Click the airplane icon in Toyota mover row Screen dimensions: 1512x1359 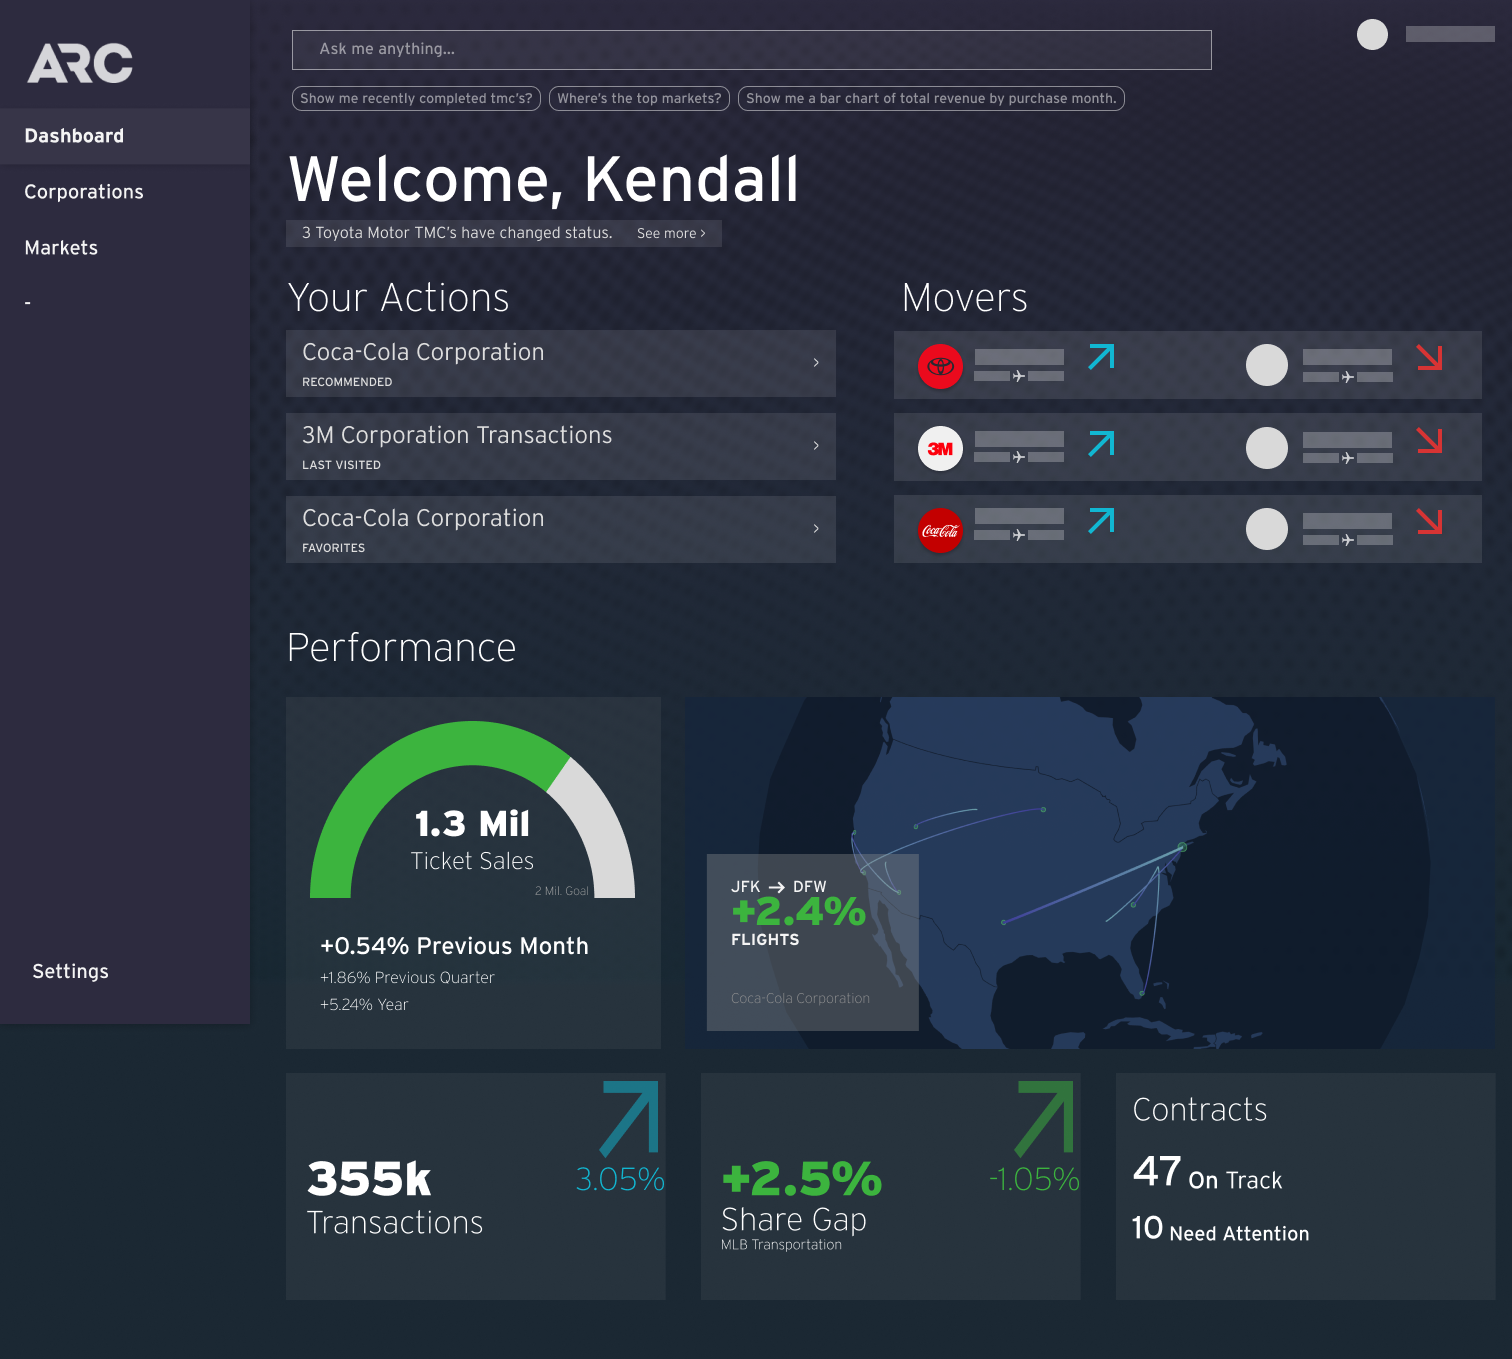point(1019,376)
